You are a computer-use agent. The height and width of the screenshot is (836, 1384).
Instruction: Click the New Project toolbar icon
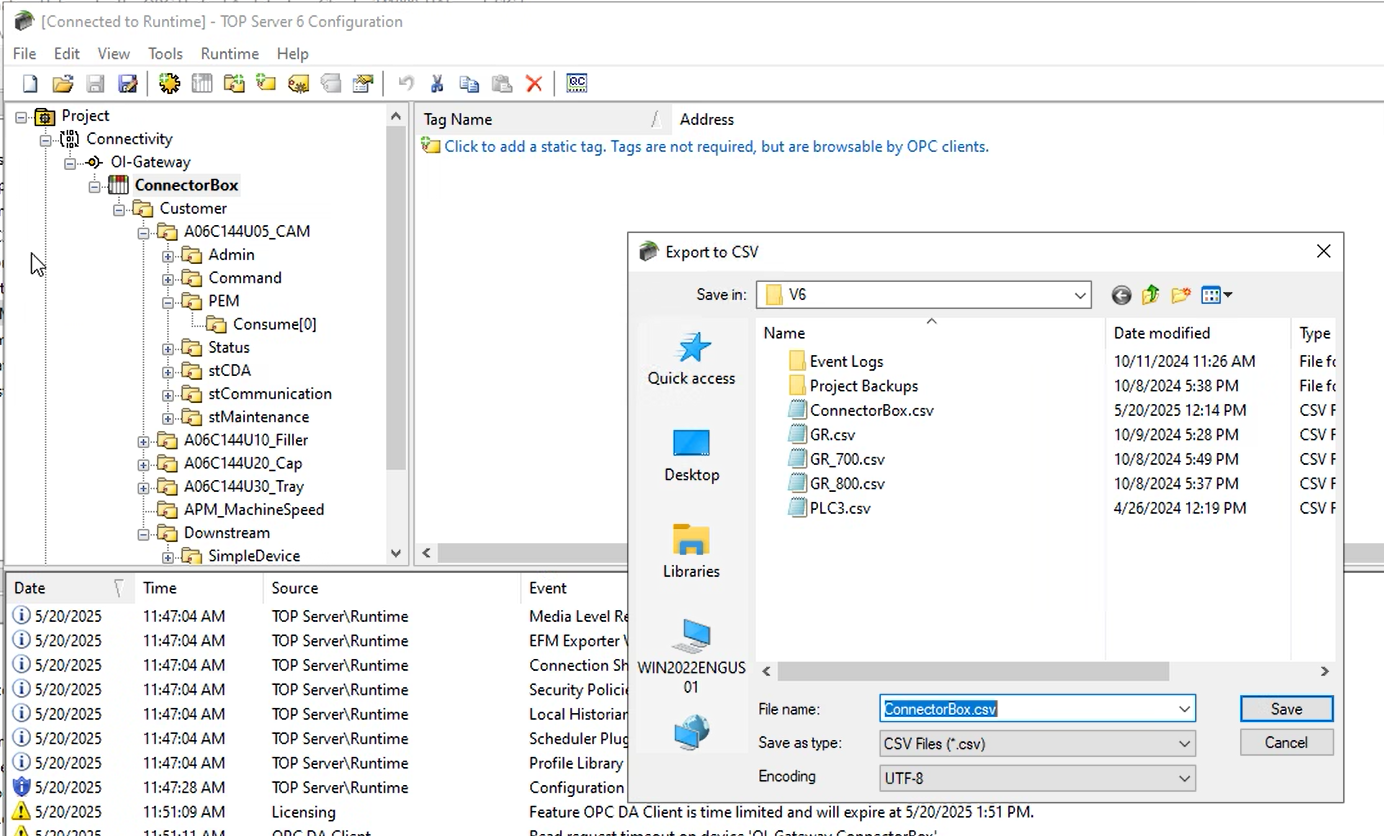[x=30, y=84]
